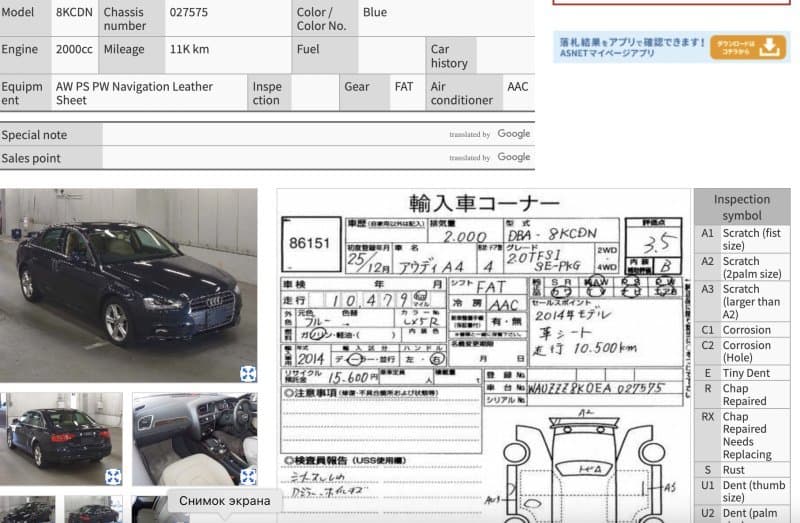Click the A1 Scratch (fist size) row
Screen dimensions: 800x523
point(742,239)
